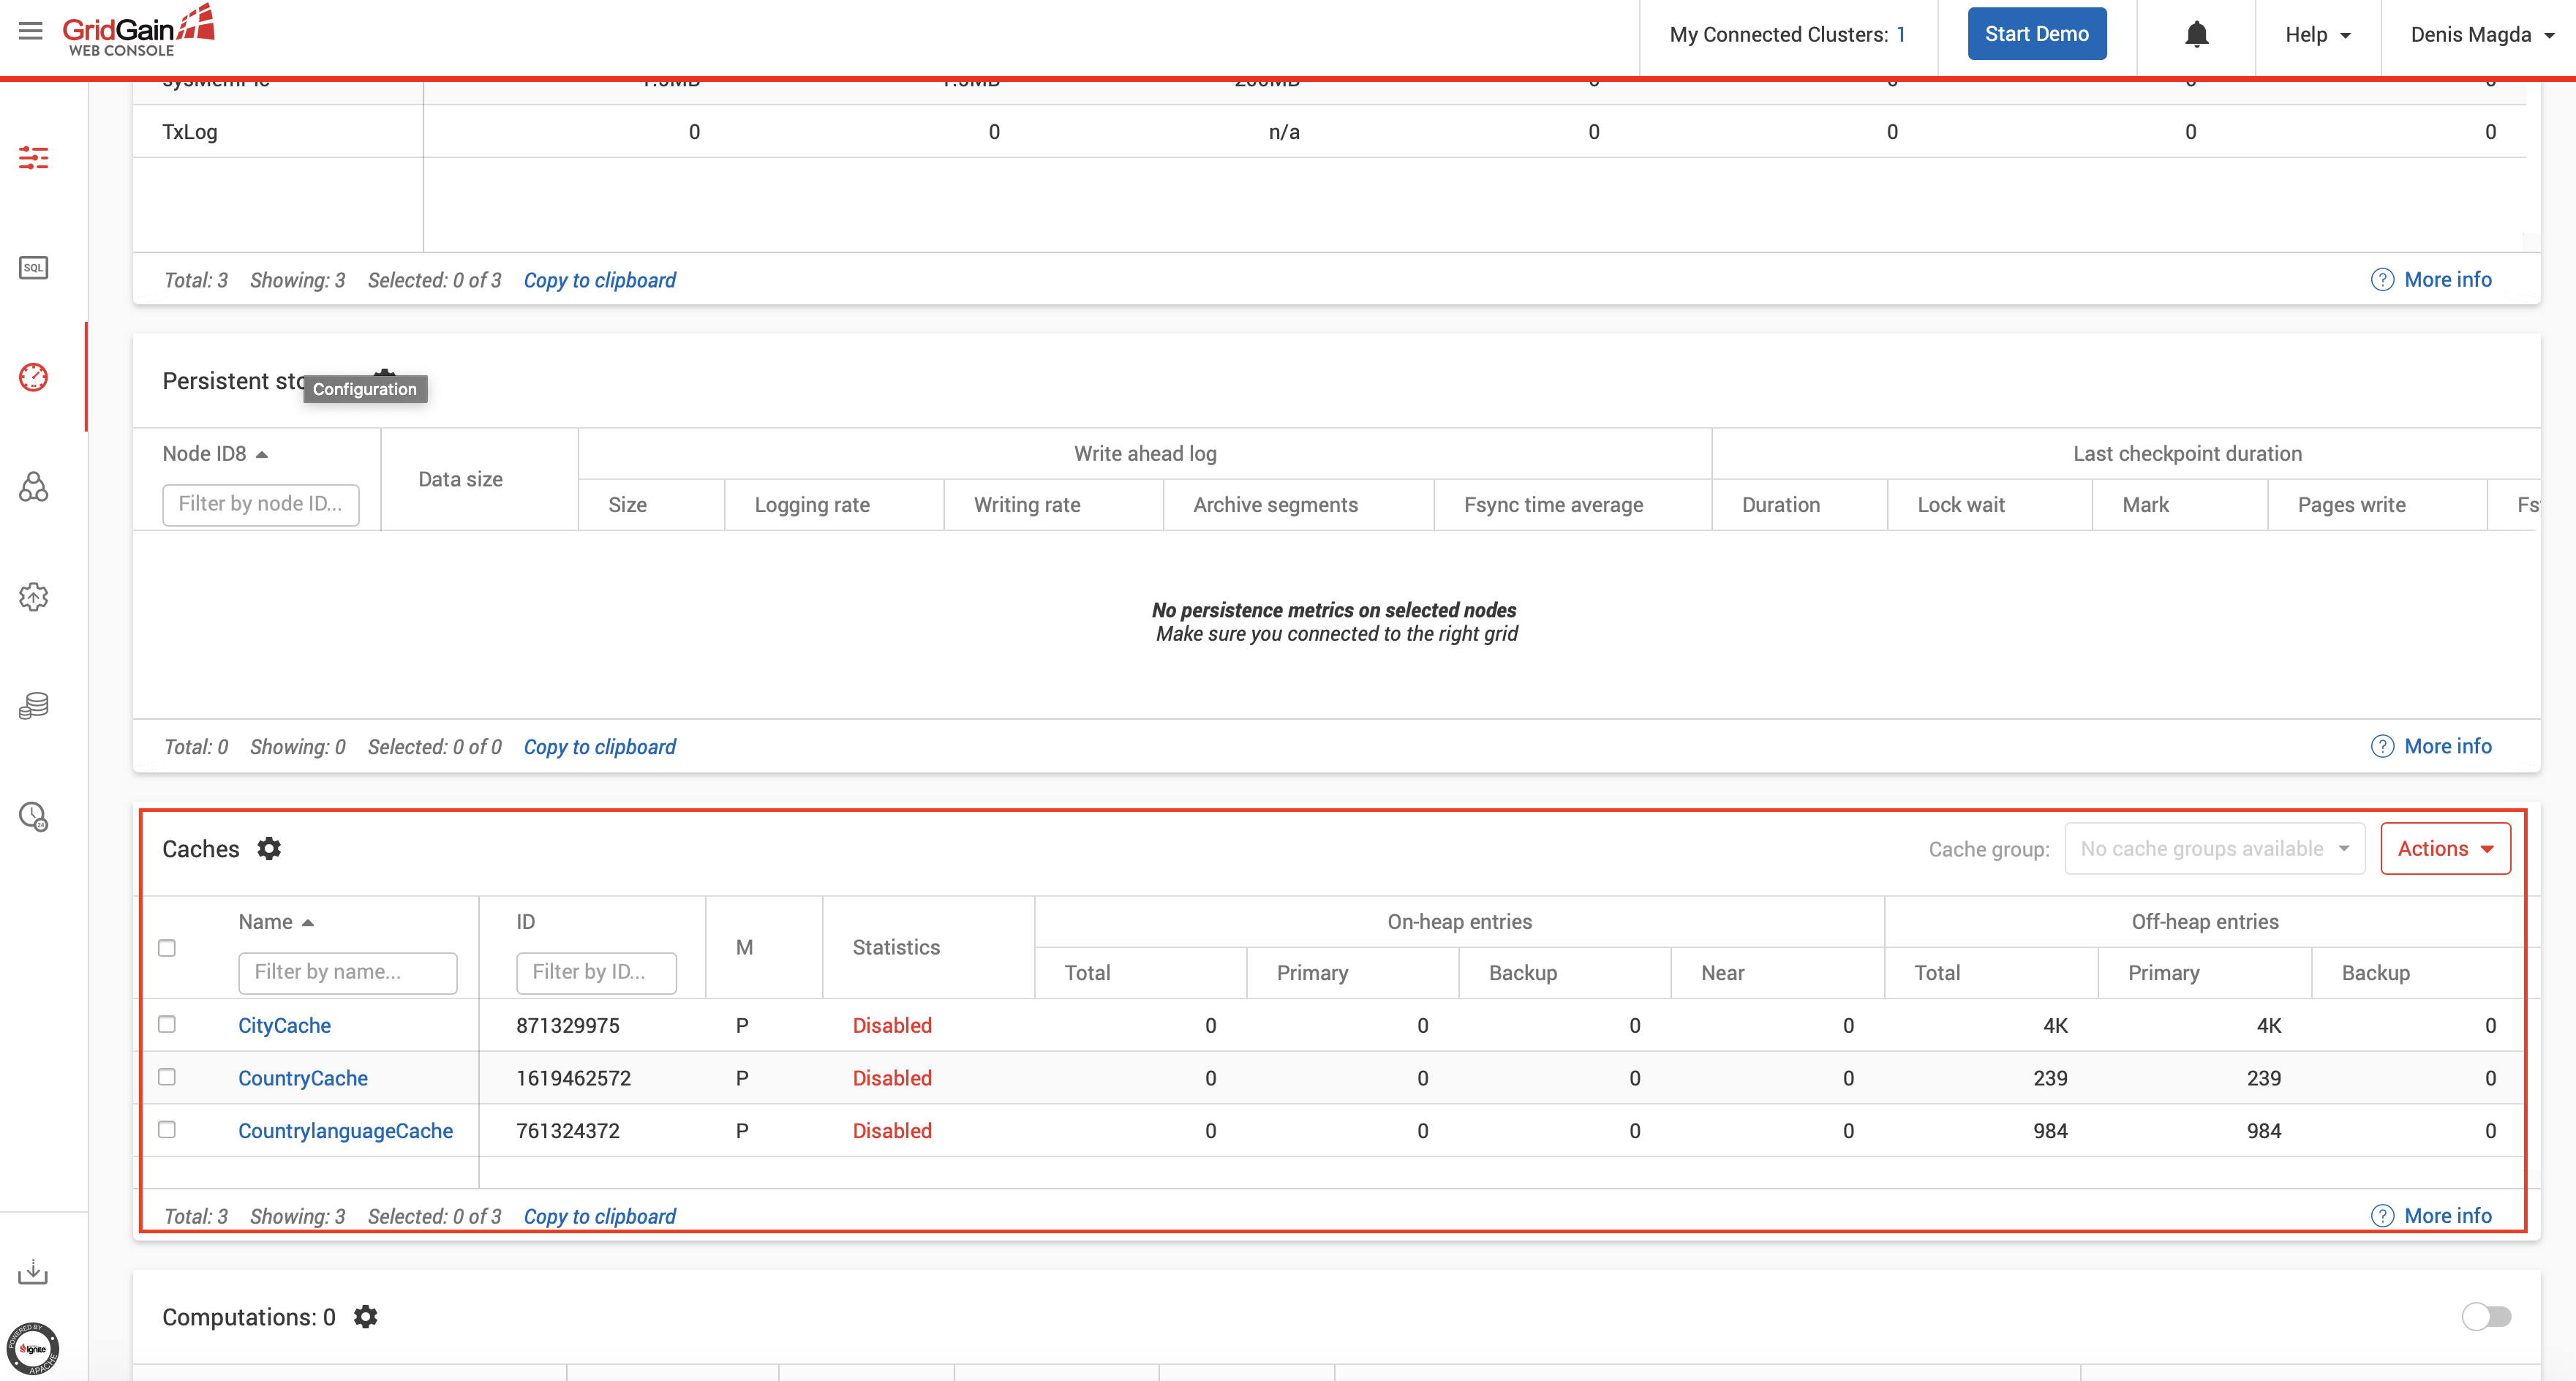Click the Filter by node ID field

click(260, 504)
